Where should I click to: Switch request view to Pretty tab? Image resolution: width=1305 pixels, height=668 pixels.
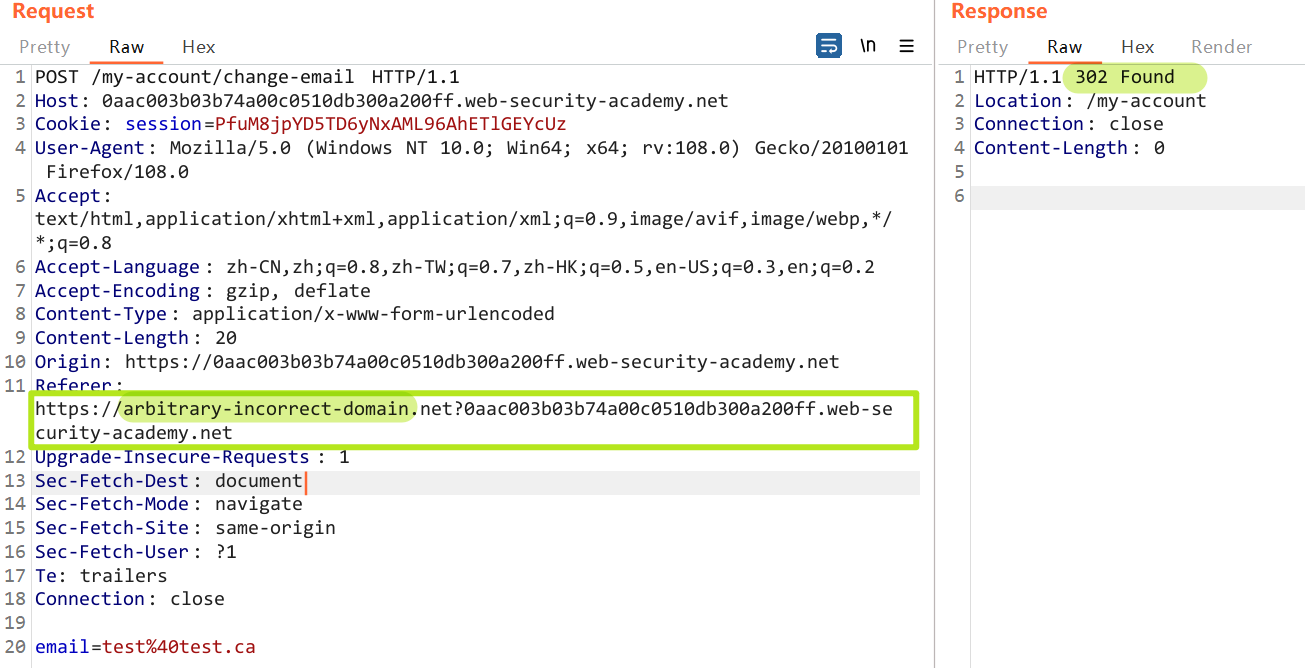click(x=44, y=47)
